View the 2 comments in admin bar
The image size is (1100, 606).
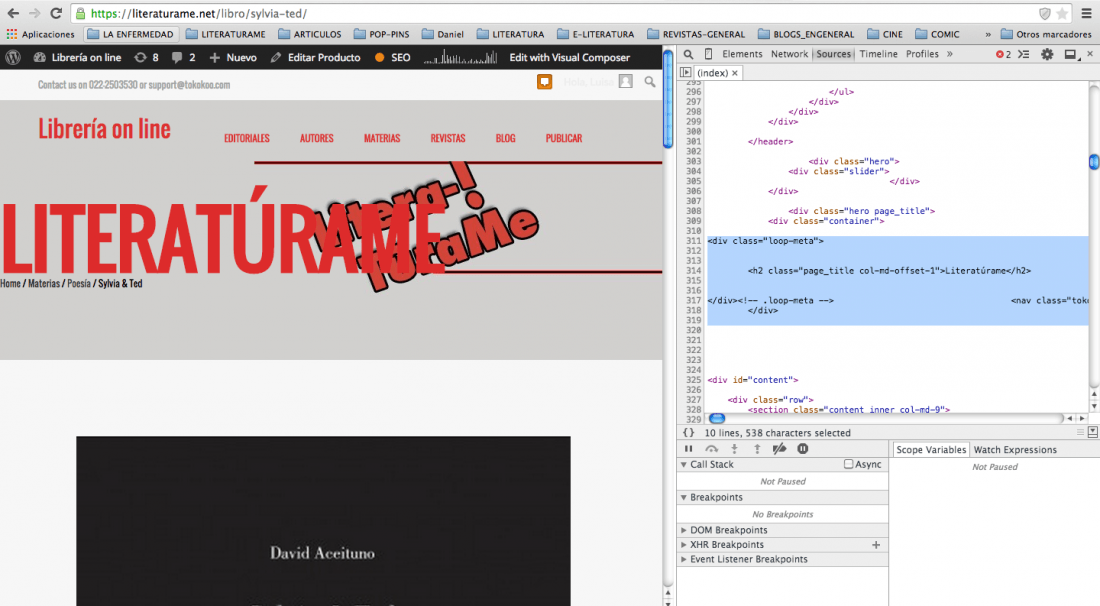(x=184, y=58)
